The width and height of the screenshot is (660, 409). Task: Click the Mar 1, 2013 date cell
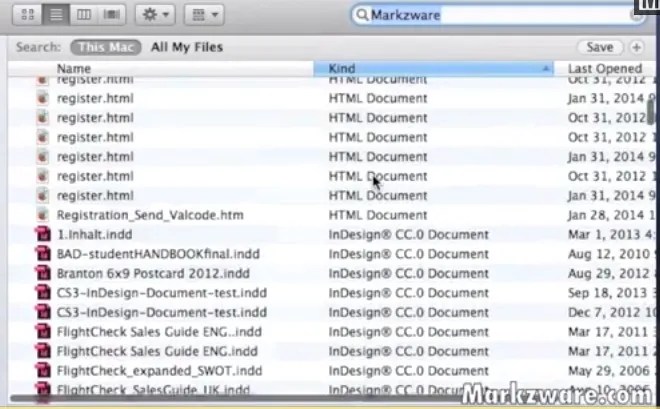pyautogui.click(x=612, y=234)
